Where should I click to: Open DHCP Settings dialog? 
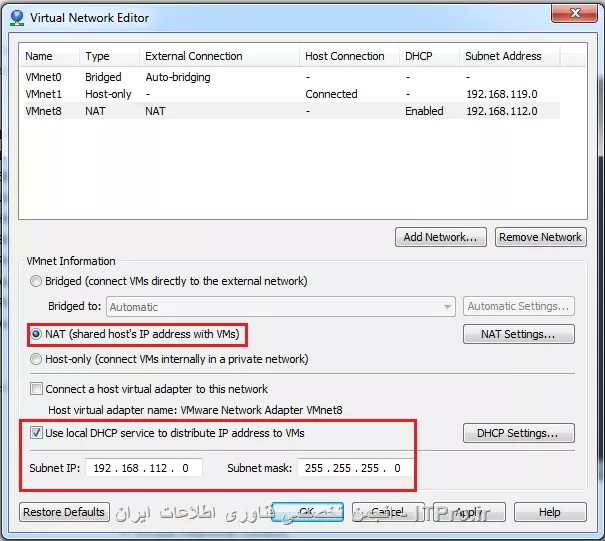click(519, 433)
